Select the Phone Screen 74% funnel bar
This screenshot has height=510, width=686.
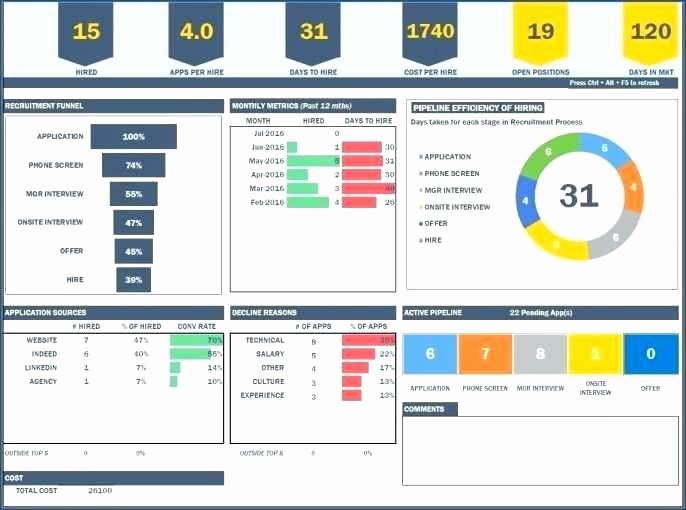134,165
